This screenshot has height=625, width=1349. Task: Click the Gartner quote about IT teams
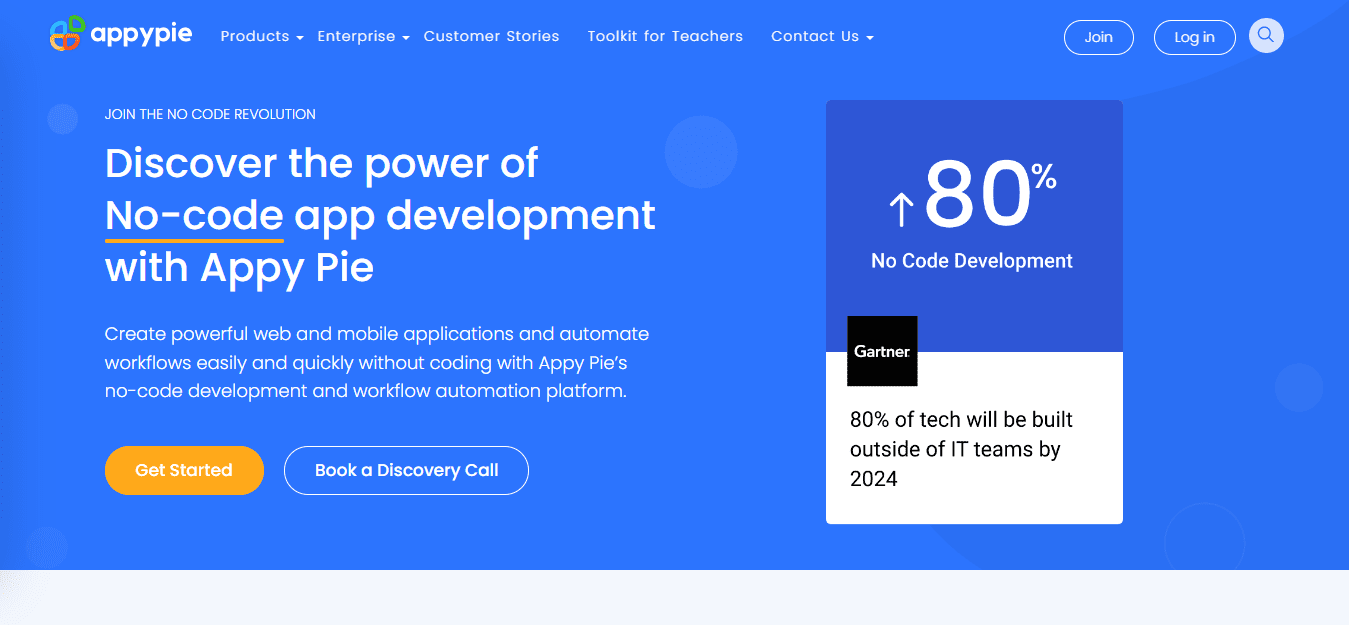[x=961, y=449]
